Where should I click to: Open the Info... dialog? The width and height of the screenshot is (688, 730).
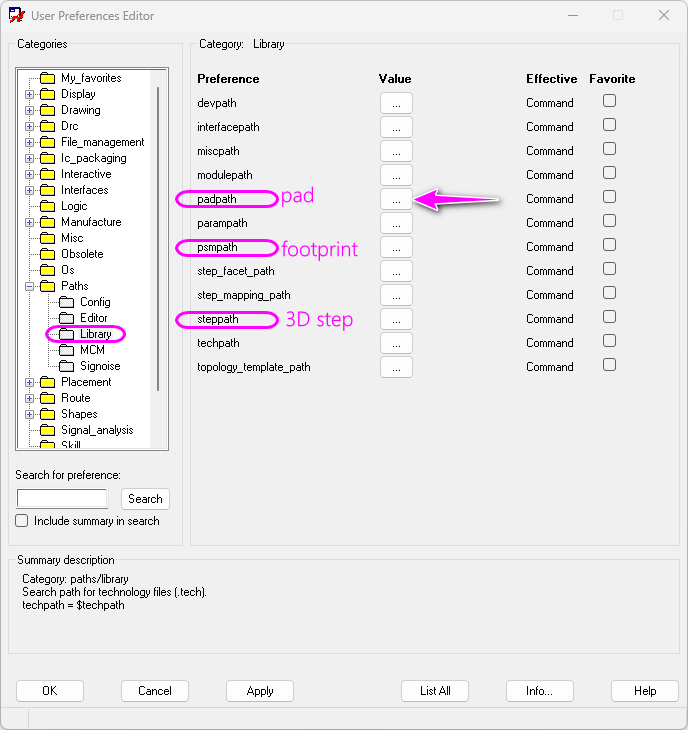point(540,691)
